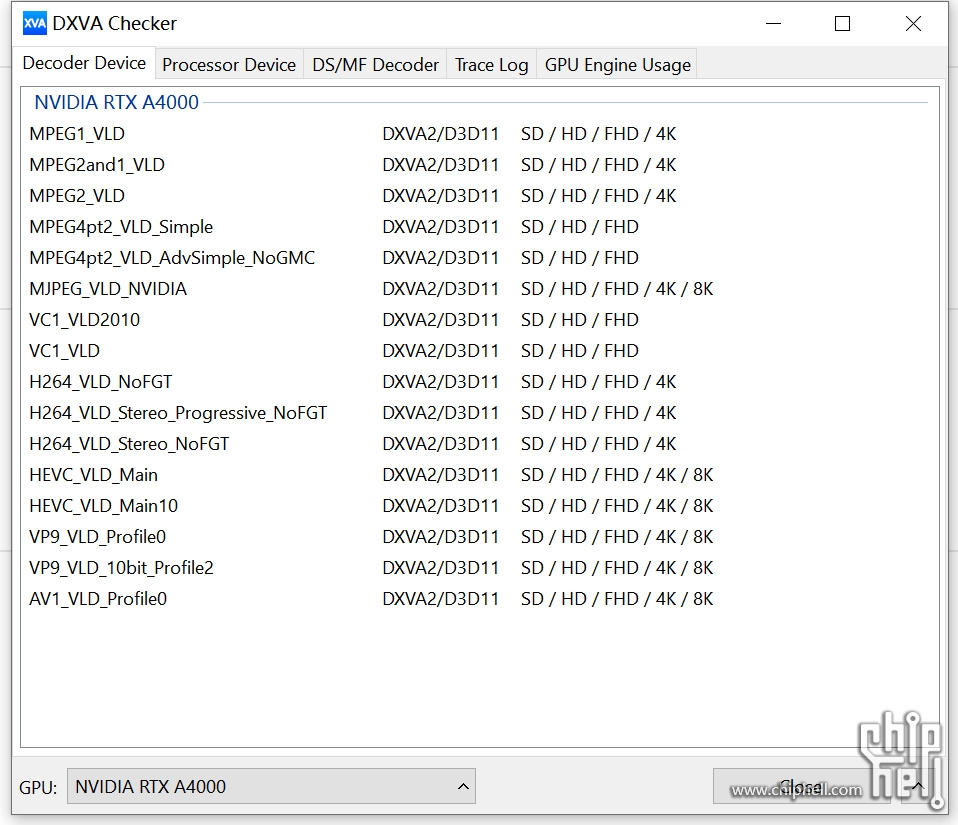958x825 pixels.
Task: Click the resolutions beside MJPEG_VLD_NVIDIA
Action: 617,289
